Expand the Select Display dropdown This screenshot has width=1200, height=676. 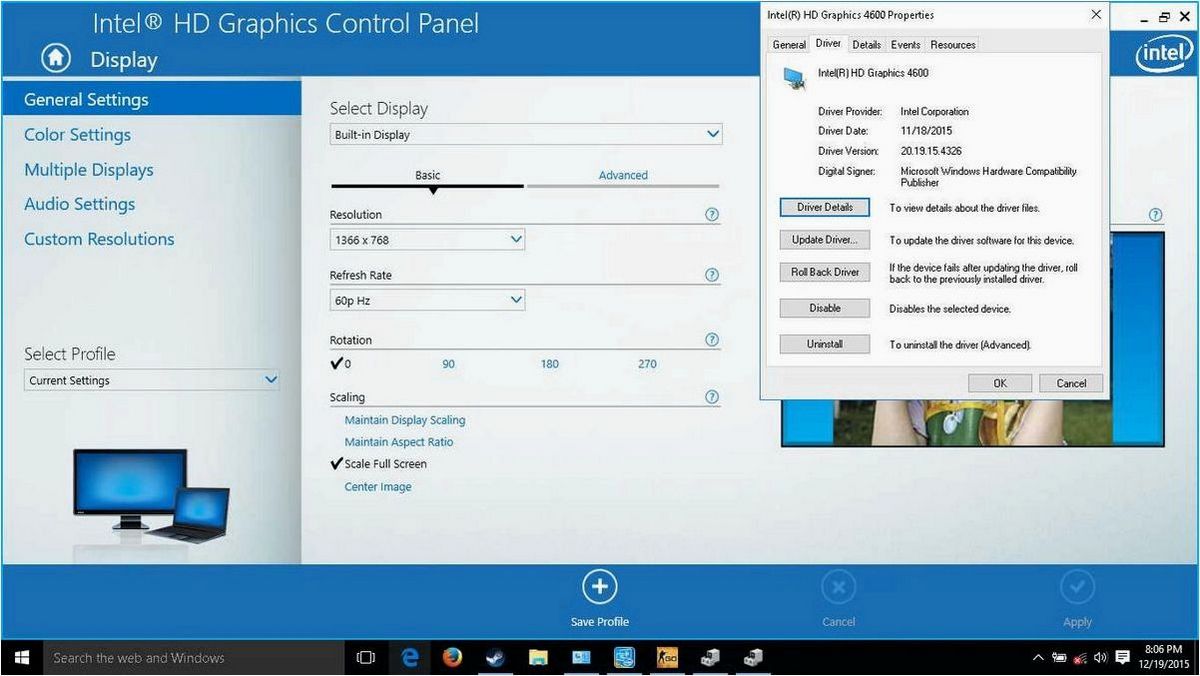(526, 134)
